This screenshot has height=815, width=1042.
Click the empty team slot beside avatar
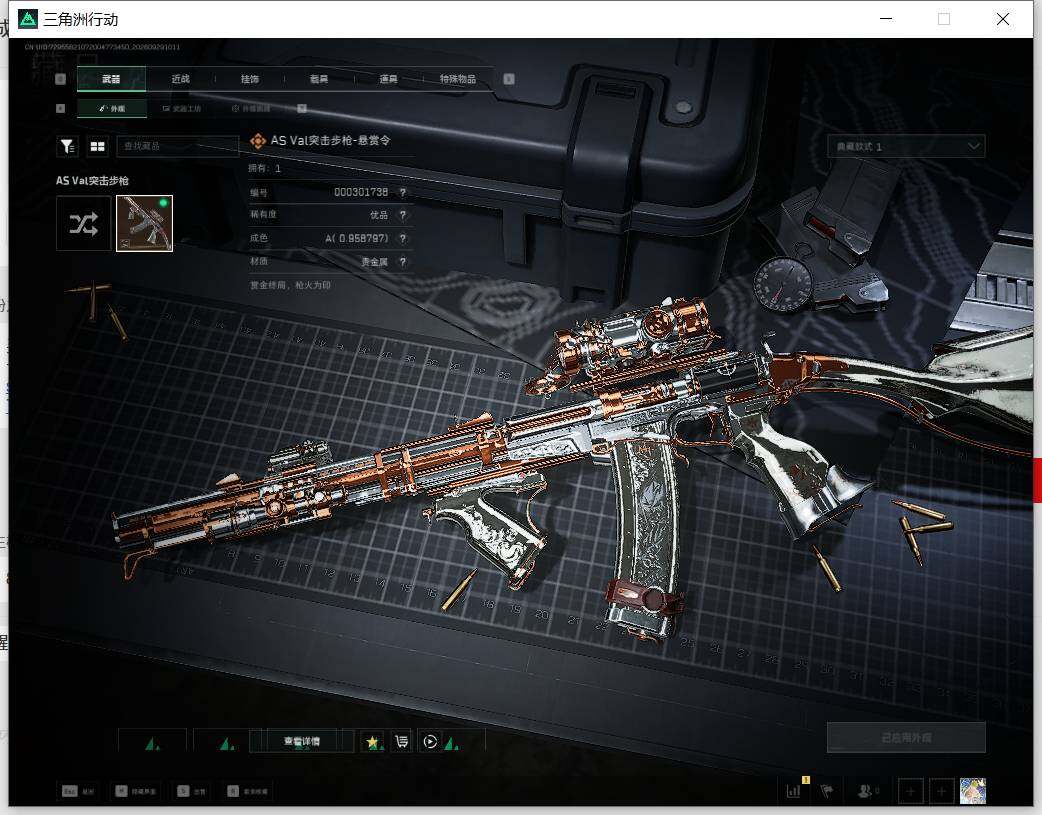point(941,791)
